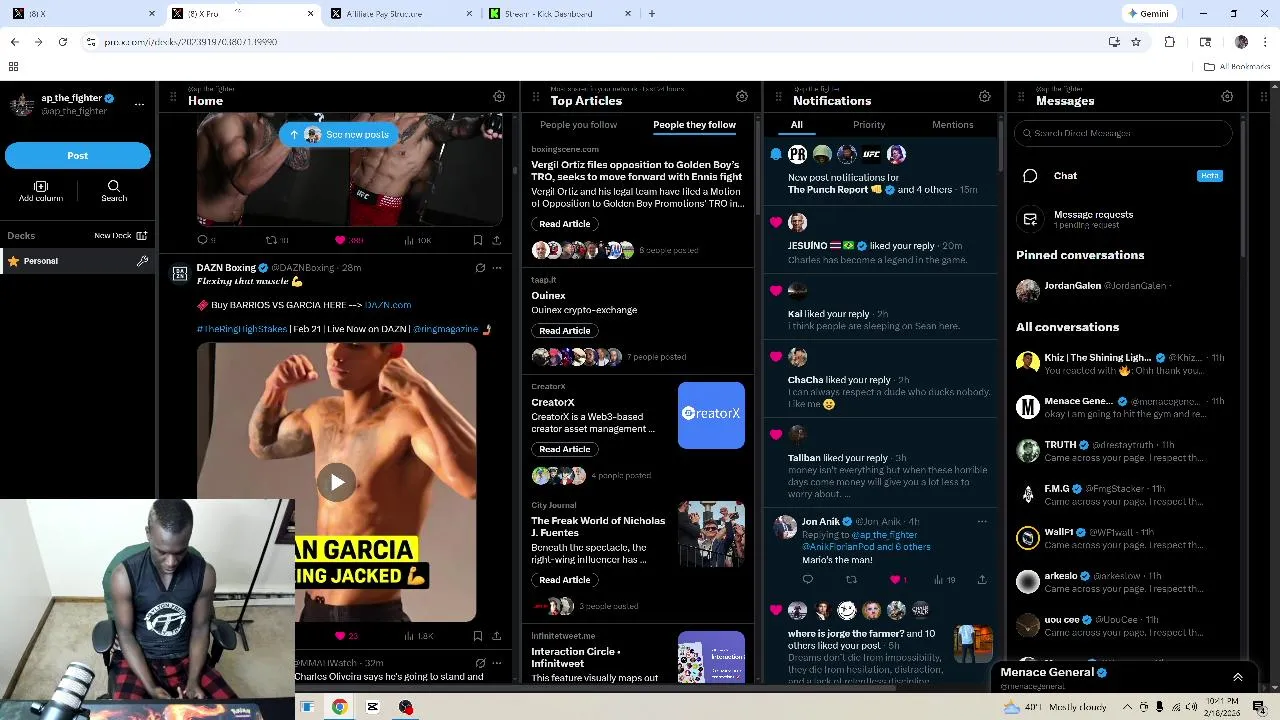The height and width of the screenshot is (720, 1280).
Task: Expand the Menace General chat drawer
Action: (x=1237, y=677)
